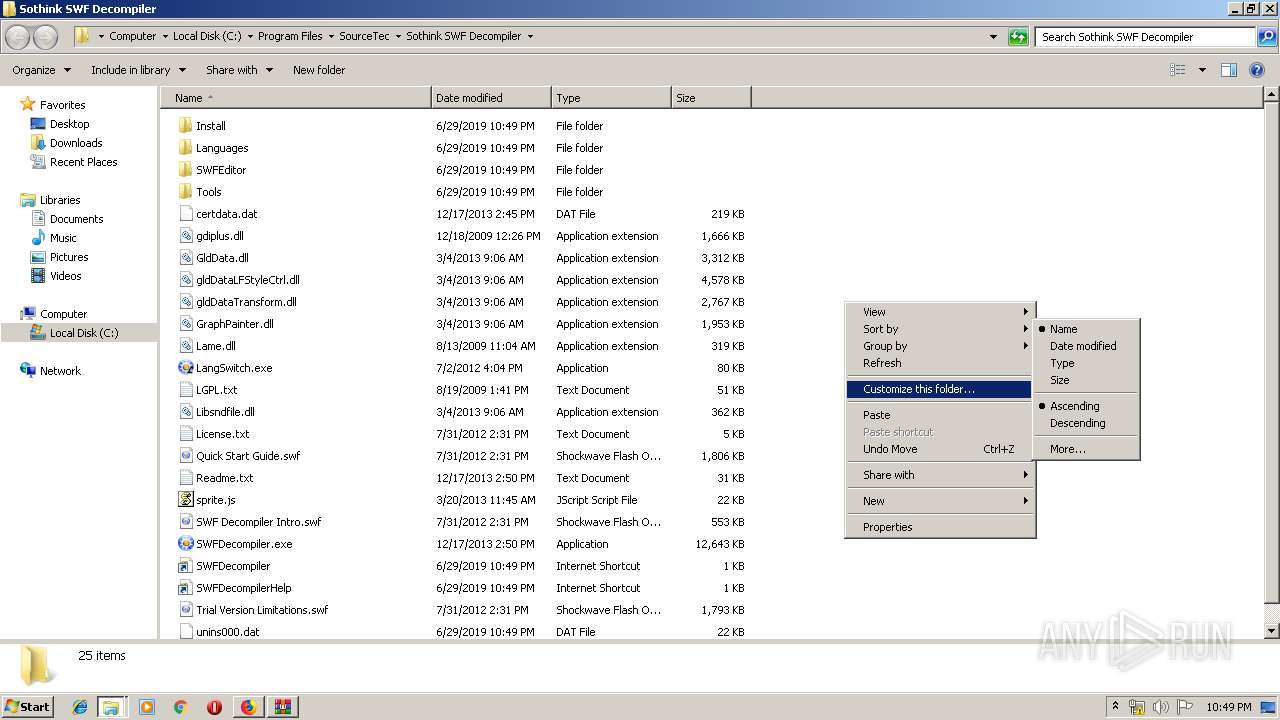Click SourceTec in the breadcrumb path
Screen dimensions: 1280x720
(x=364, y=36)
